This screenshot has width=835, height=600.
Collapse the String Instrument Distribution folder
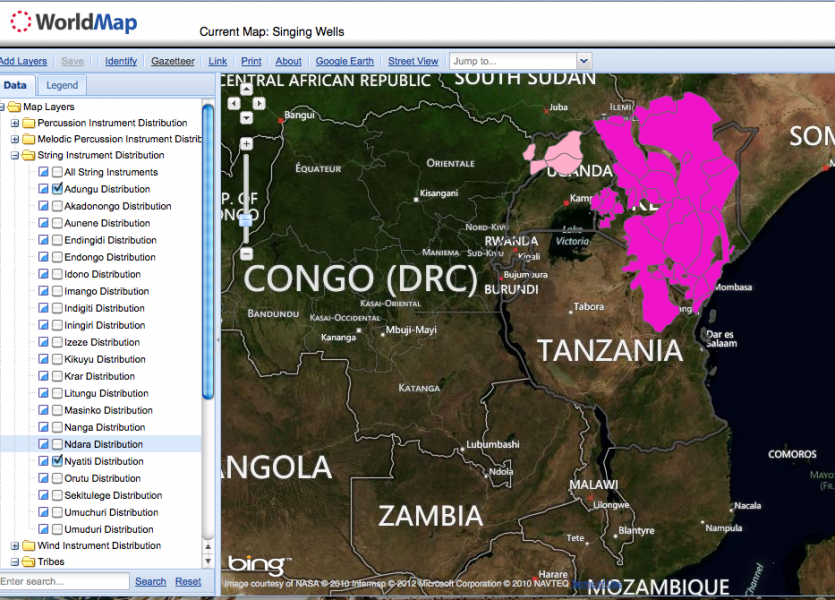tap(15, 155)
